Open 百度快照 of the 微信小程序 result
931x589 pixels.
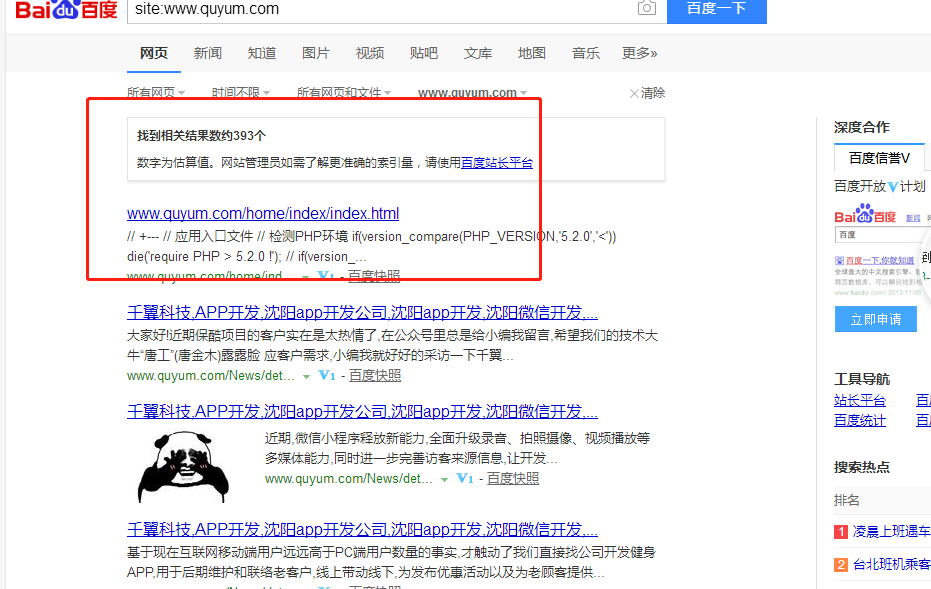[513, 479]
